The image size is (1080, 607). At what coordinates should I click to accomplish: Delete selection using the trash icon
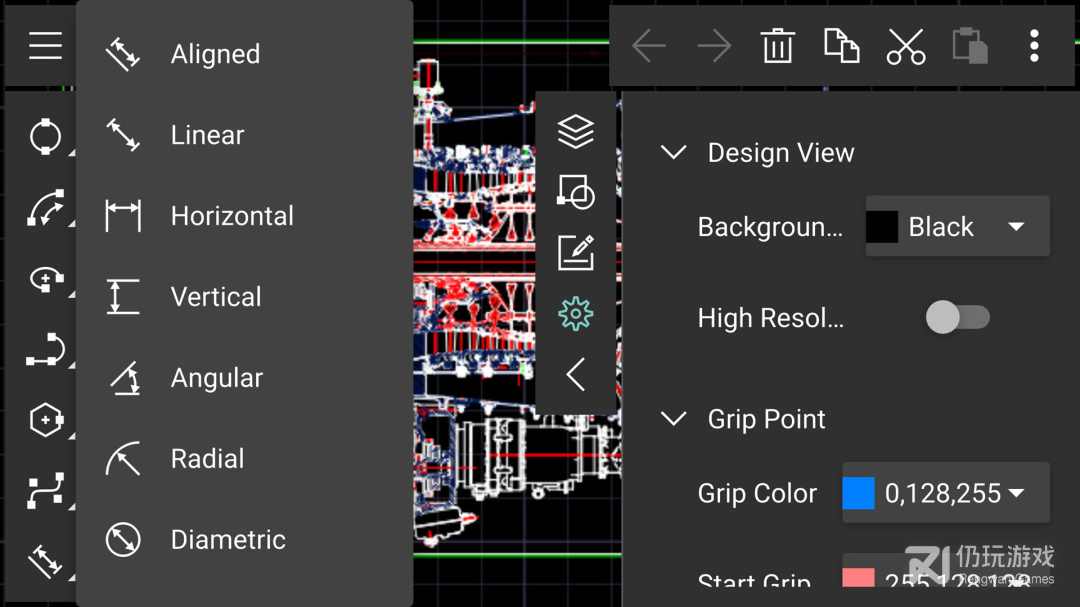[x=778, y=45]
